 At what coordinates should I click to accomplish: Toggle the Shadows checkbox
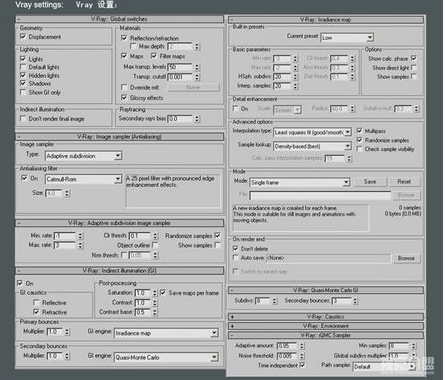tap(23, 83)
